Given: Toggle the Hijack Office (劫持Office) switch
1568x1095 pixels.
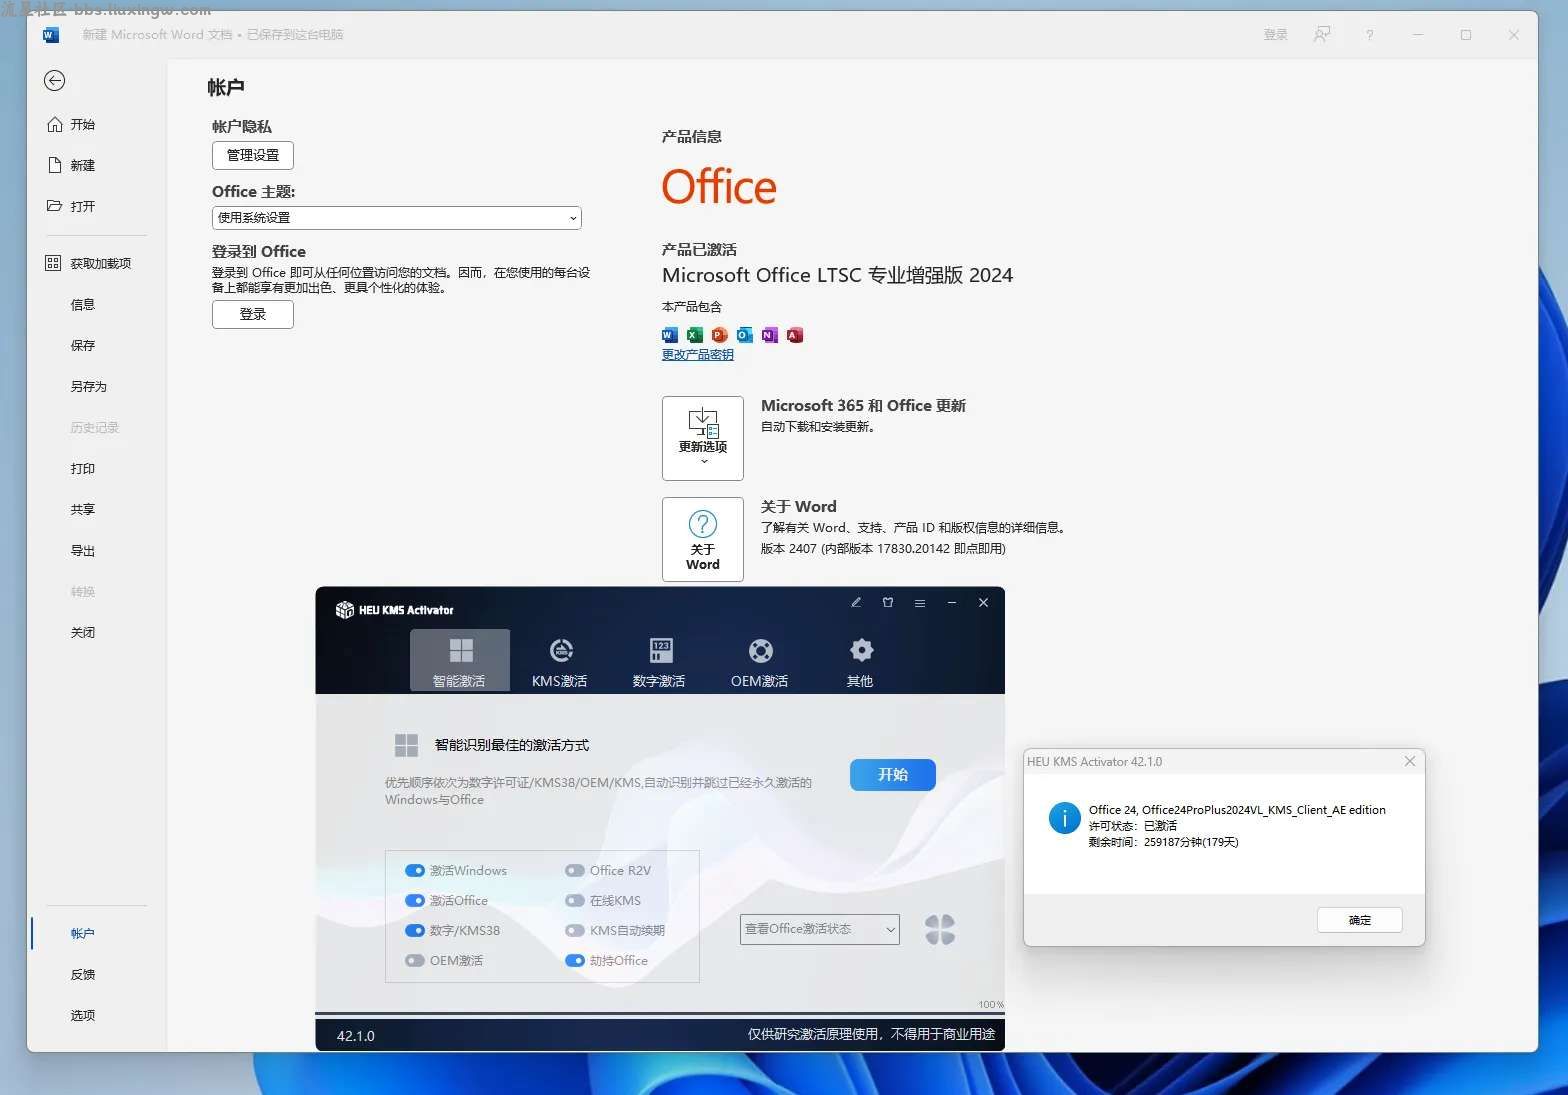Looking at the screenshot, I should coord(574,961).
